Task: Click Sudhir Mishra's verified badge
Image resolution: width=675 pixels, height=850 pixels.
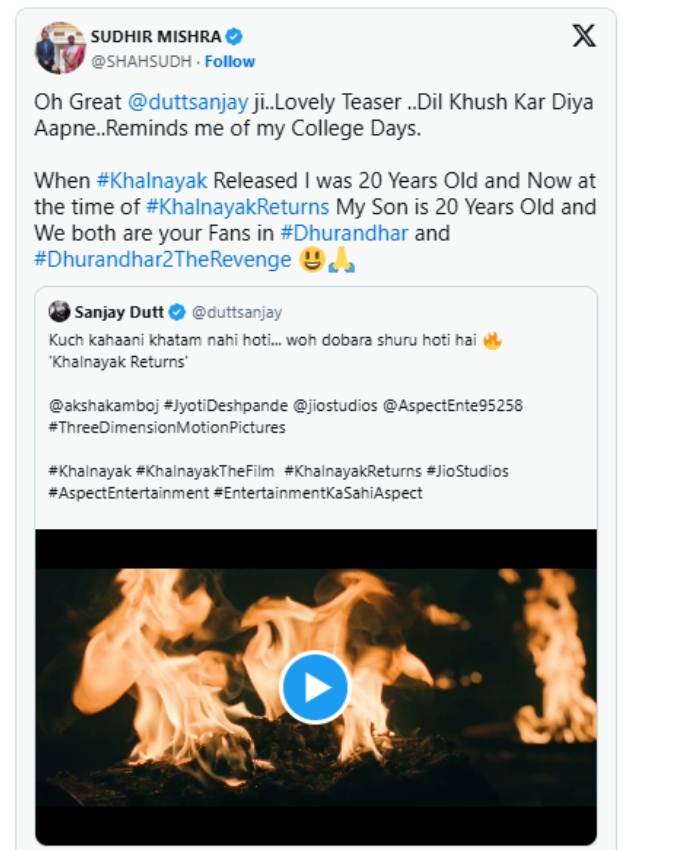Action: click(234, 37)
